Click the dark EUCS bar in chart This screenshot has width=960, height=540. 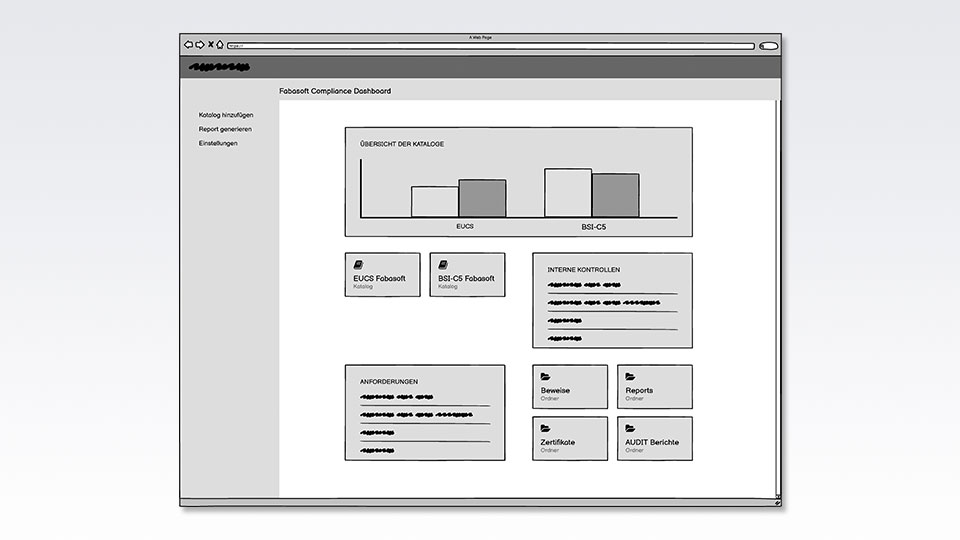482,198
